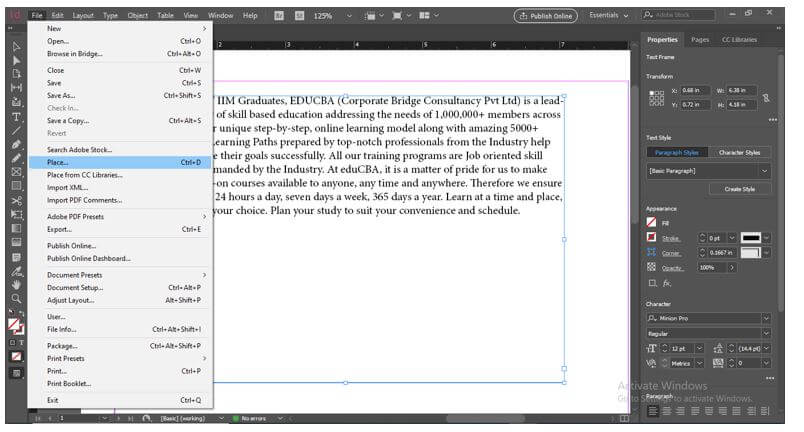Click the drop shadow icon beside fx
Image resolution: width=804 pixels, height=432 pixels.
pyautogui.click(x=652, y=283)
